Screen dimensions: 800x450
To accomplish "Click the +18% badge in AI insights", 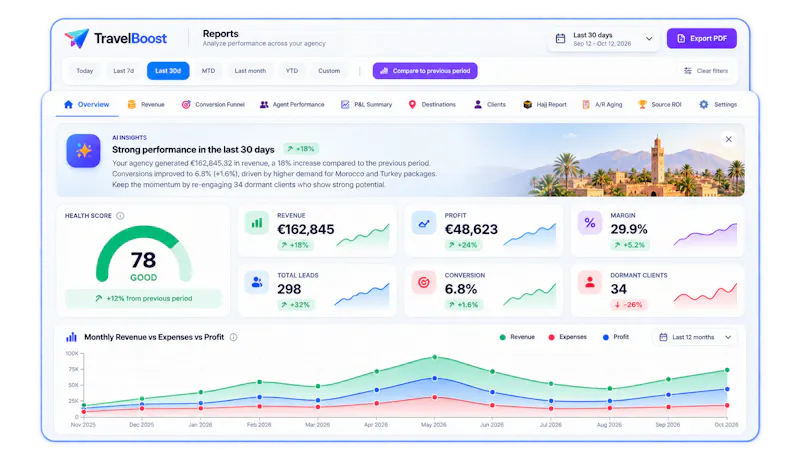I will pyautogui.click(x=301, y=149).
